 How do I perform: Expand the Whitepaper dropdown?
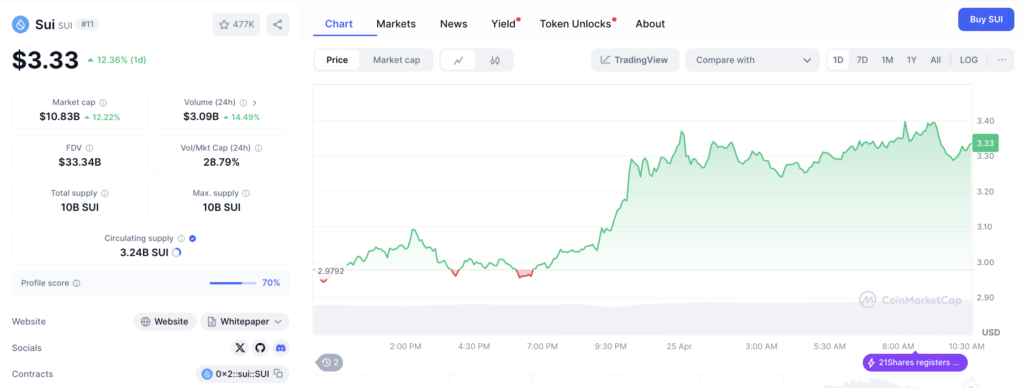(x=245, y=321)
